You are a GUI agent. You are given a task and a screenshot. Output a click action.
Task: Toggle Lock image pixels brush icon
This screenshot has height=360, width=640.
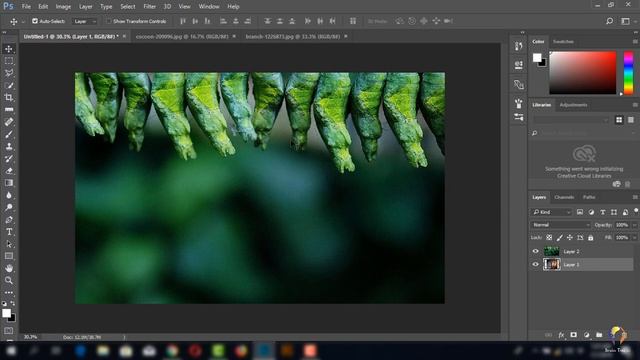pyautogui.click(x=560, y=238)
